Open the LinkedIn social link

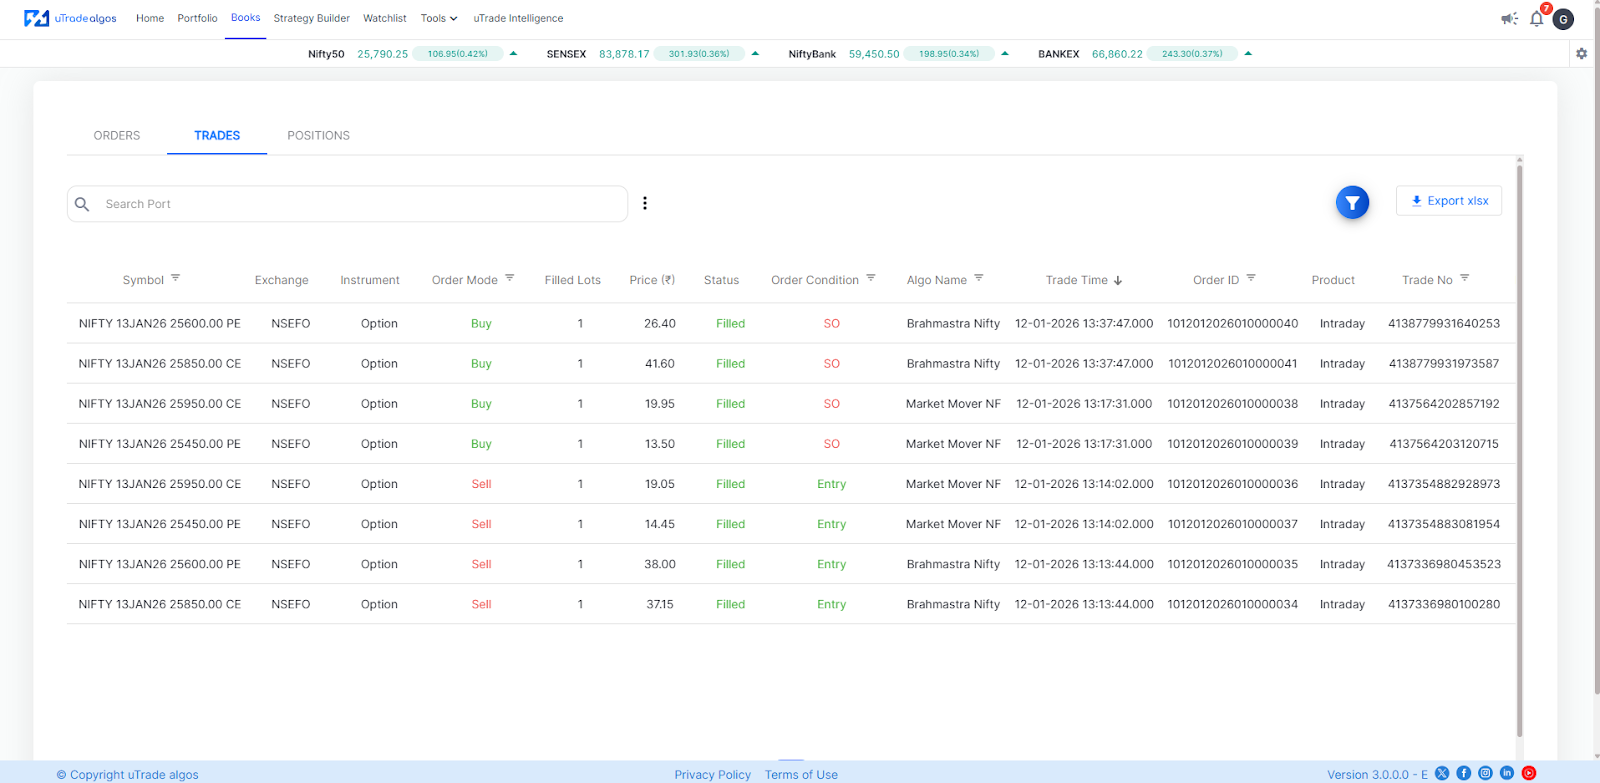pyautogui.click(x=1507, y=773)
